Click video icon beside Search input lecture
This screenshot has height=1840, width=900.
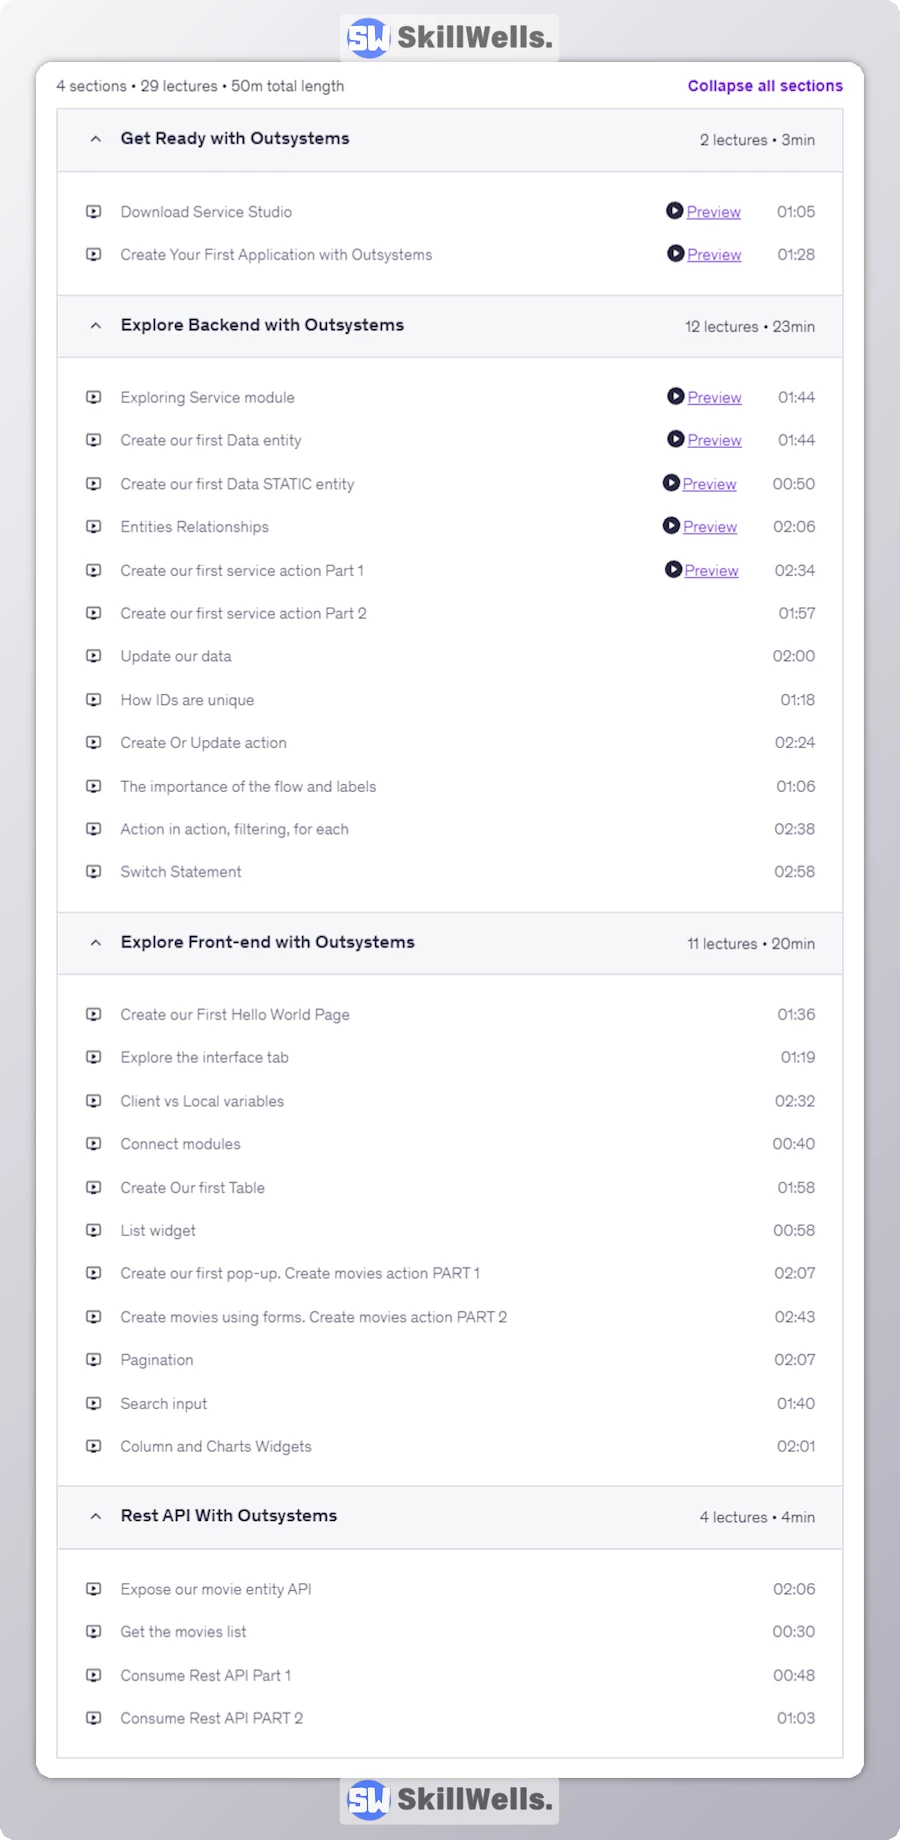(x=94, y=1403)
